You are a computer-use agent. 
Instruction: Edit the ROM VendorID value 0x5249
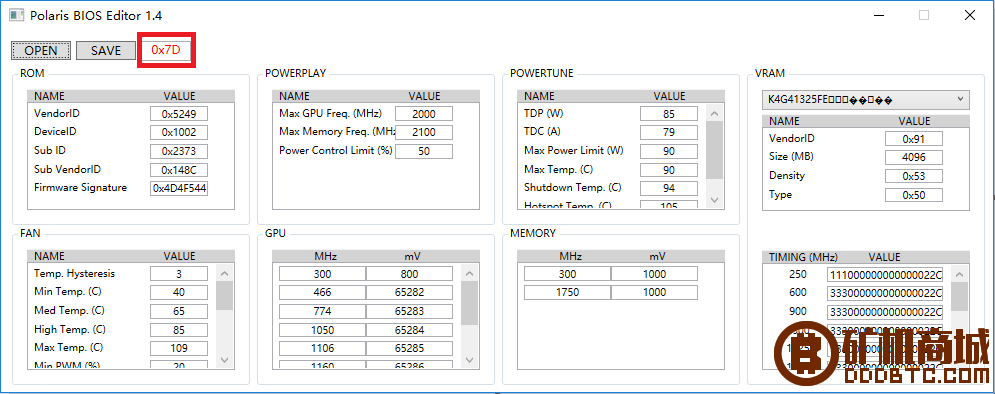(179, 114)
